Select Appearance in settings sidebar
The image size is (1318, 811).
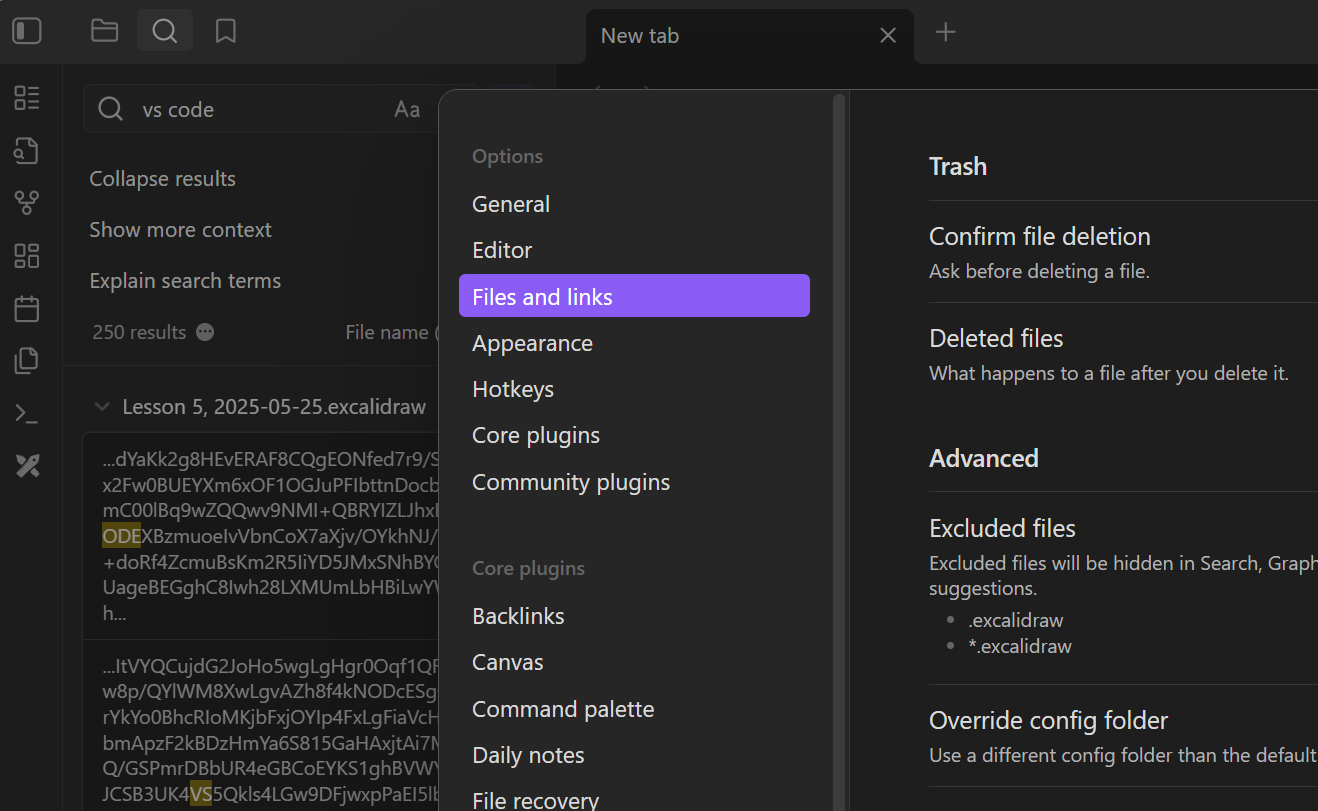532,343
